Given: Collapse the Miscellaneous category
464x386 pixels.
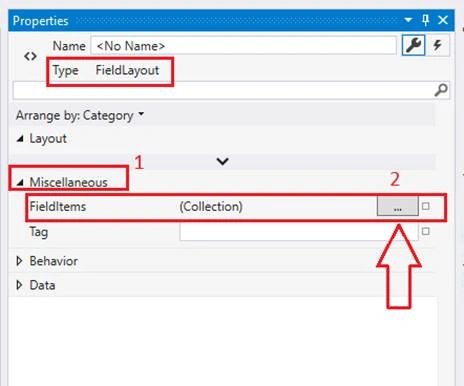Looking at the screenshot, I should pos(20,182).
